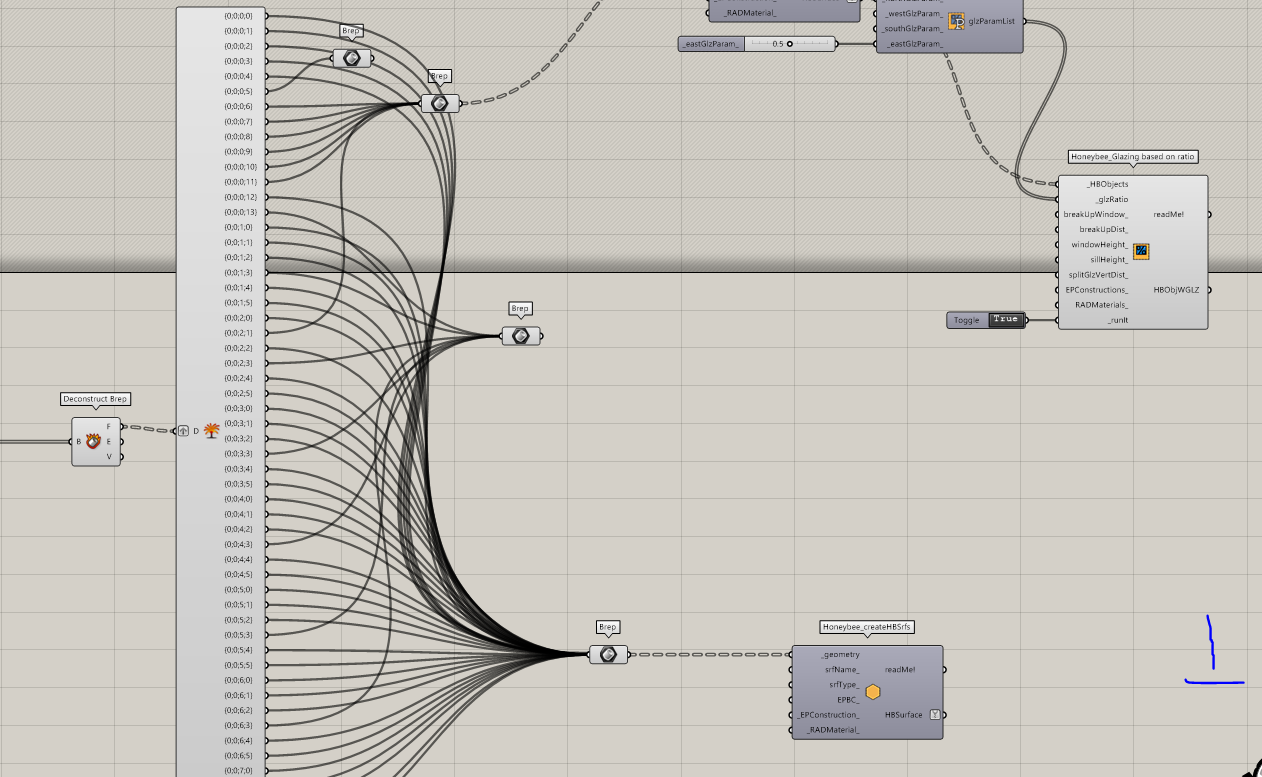This screenshot has width=1262, height=777.
Task: Click the _eastGlzParam_ slider name label
Action: tap(711, 44)
